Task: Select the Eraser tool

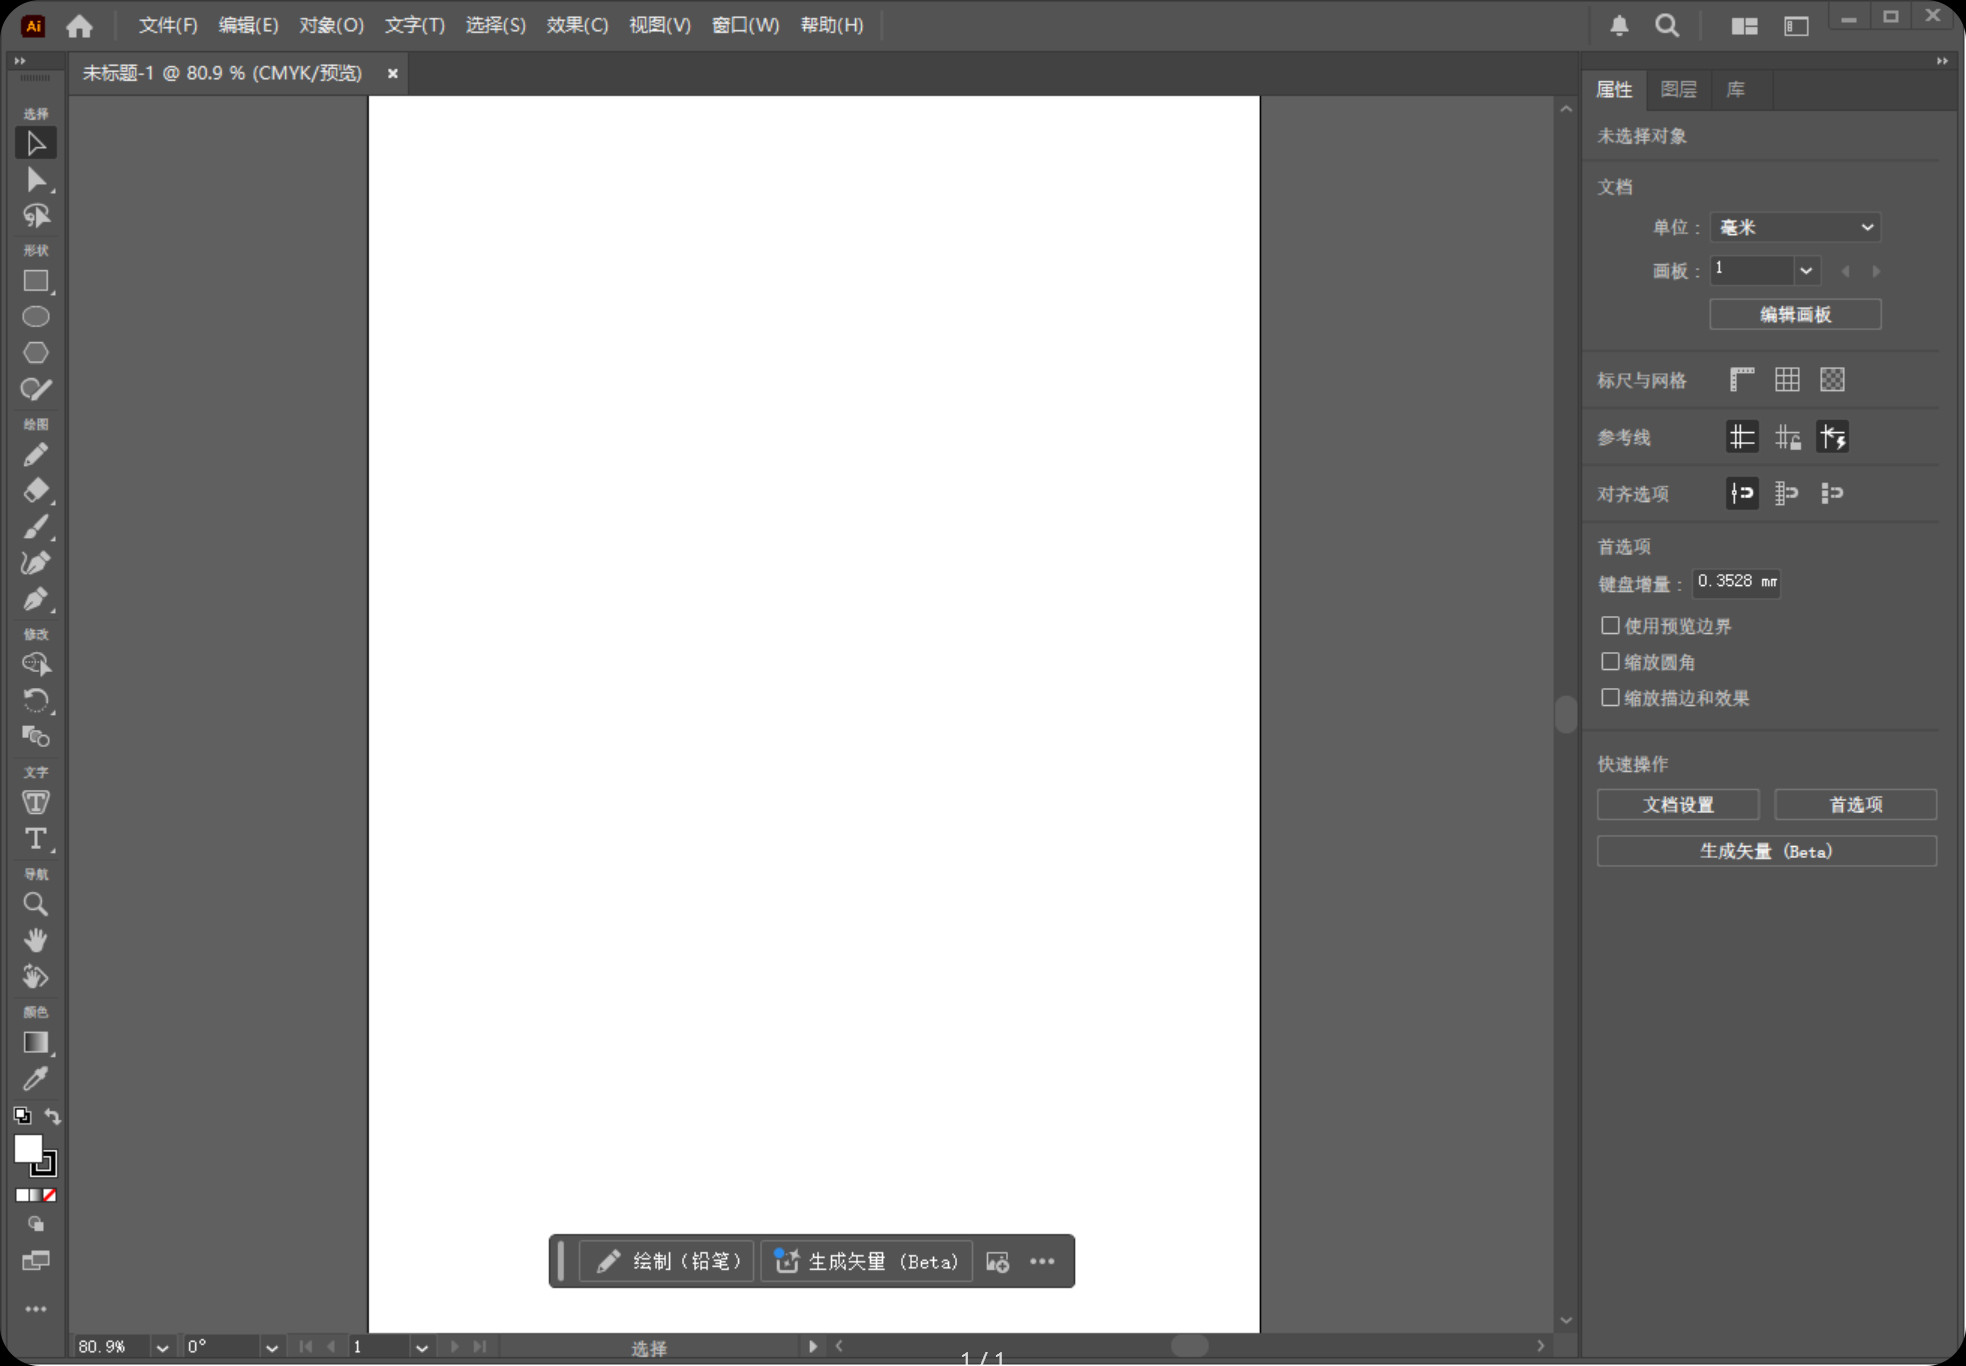Action: pyautogui.click(x=36, y=491)
